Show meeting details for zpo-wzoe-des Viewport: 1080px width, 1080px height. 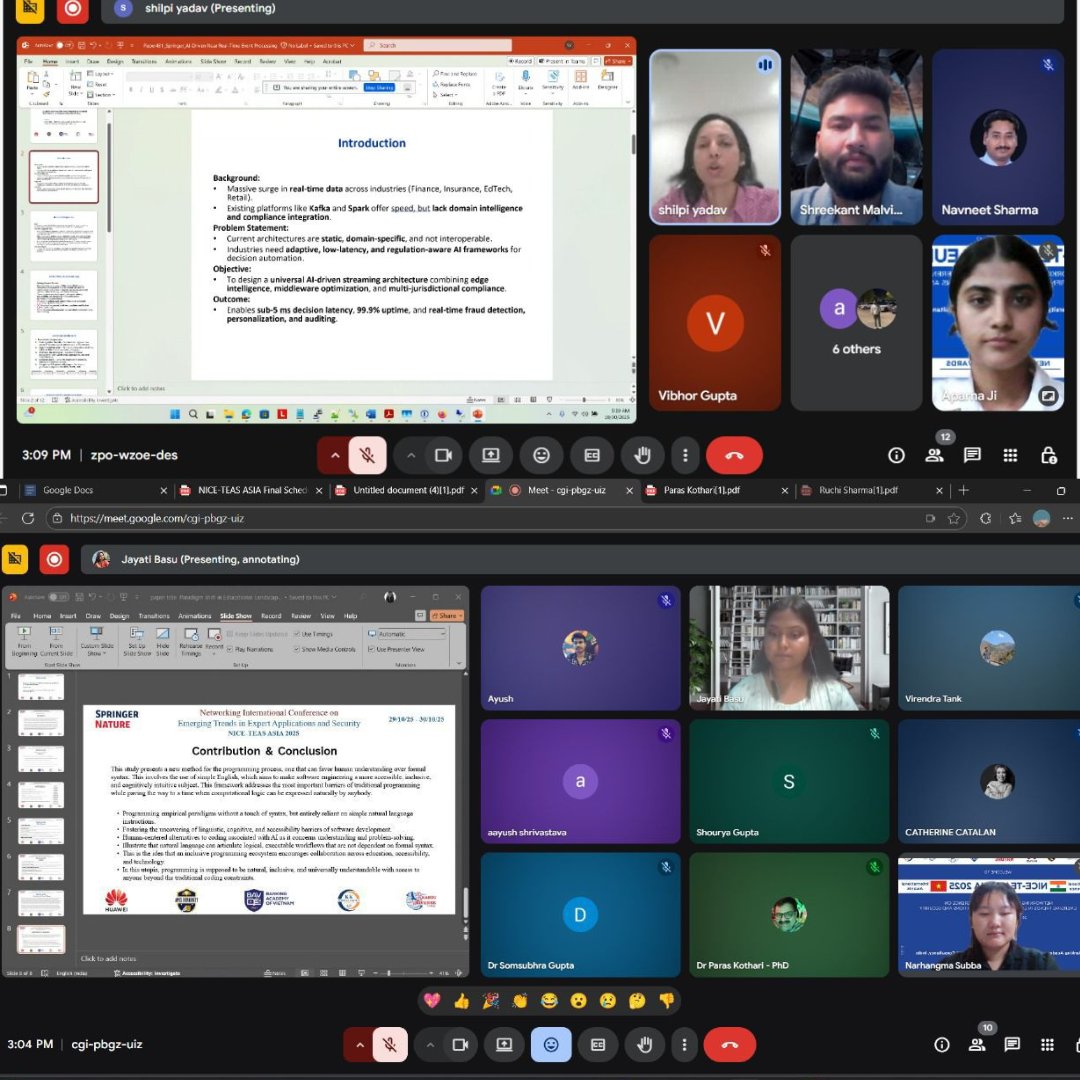[x=896, y=455]
